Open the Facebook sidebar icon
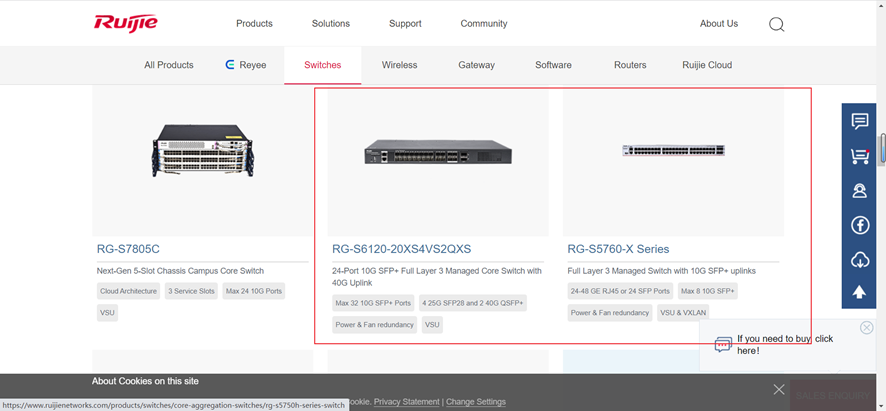Screen dimensions: 886x411 tap(859, 226)
